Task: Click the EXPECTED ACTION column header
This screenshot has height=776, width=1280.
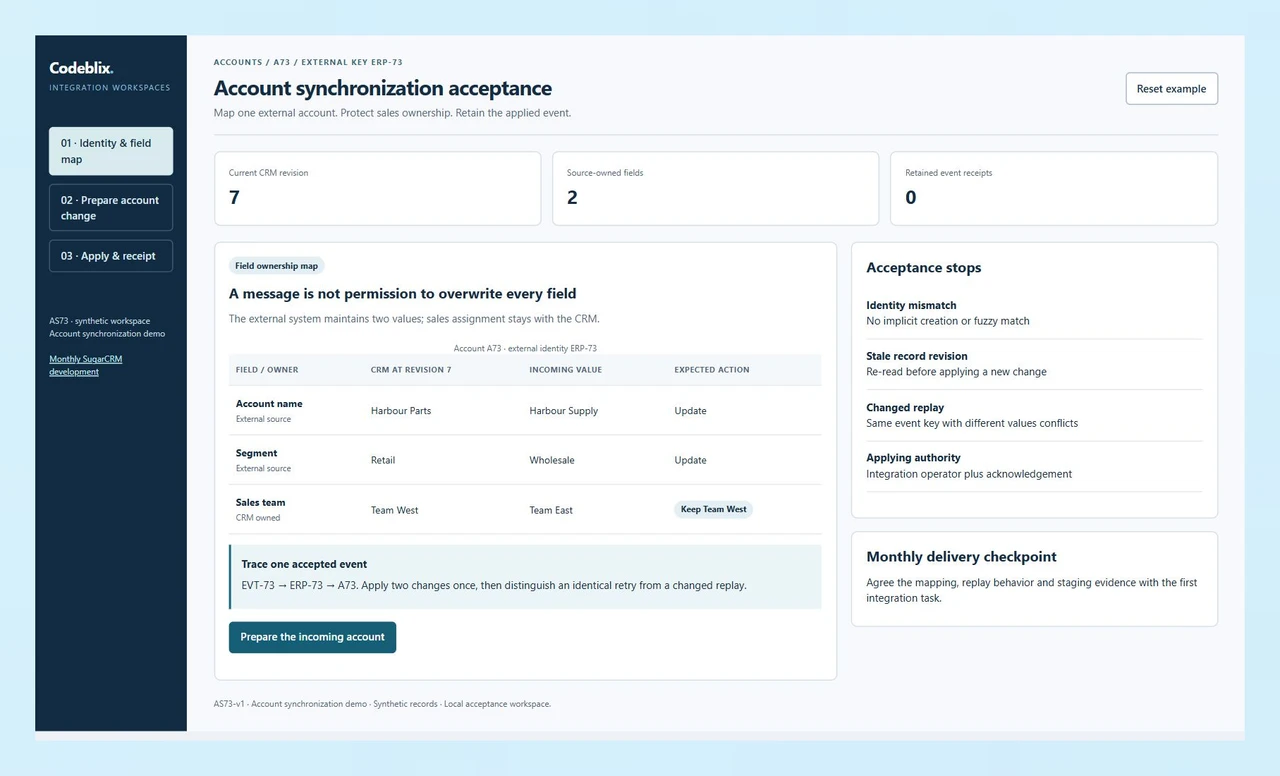Action: (x=712, y=370)
